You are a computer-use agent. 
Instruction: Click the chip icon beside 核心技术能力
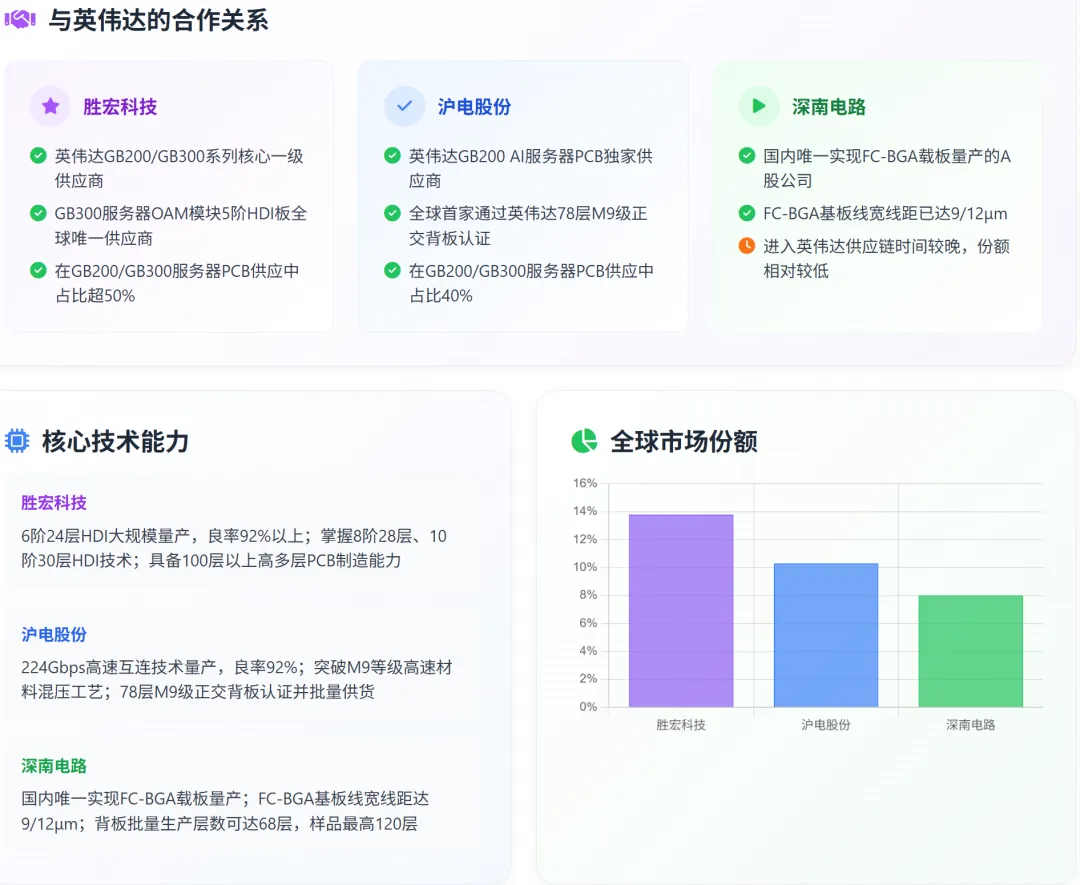coord(17,441)
